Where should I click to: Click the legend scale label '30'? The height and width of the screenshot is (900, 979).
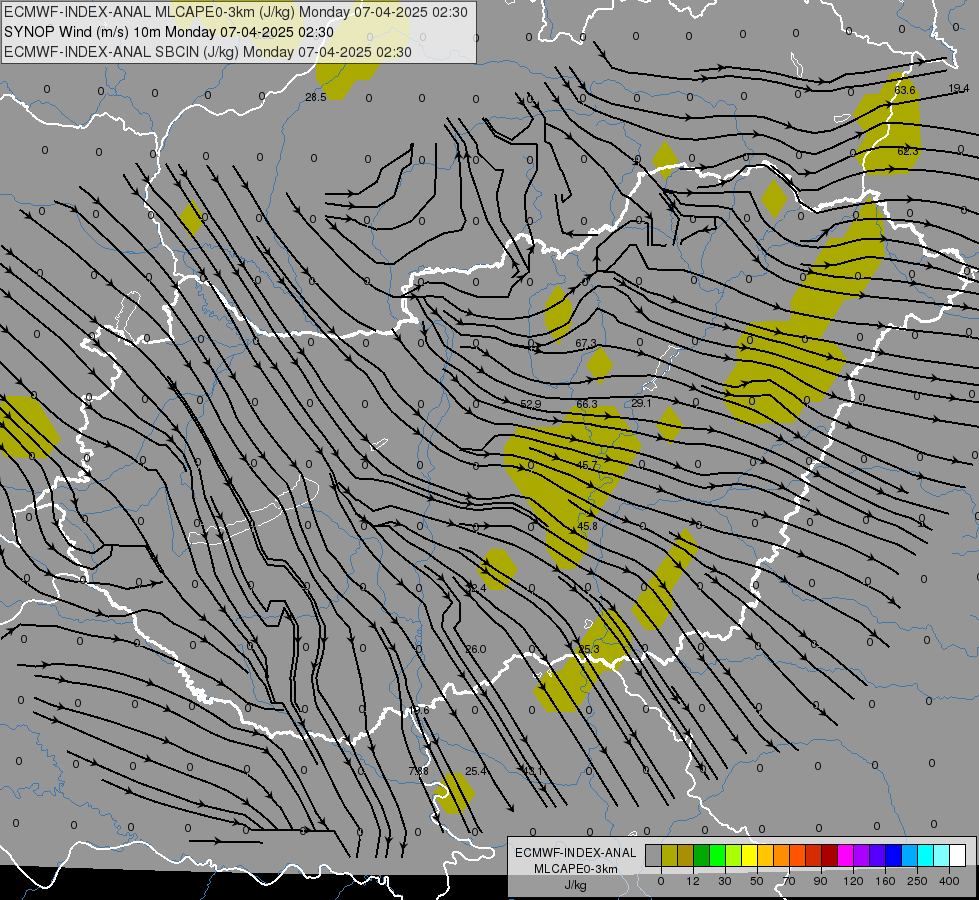click(x=725, y=881)
